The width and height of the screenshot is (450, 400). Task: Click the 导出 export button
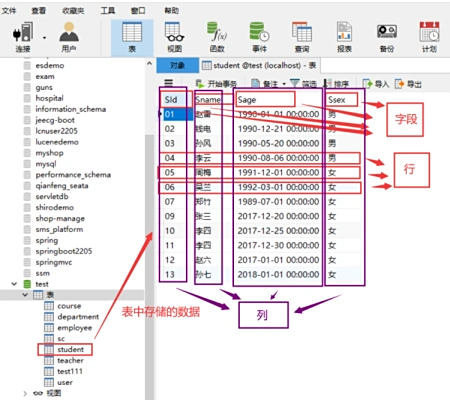pos(408,84)
